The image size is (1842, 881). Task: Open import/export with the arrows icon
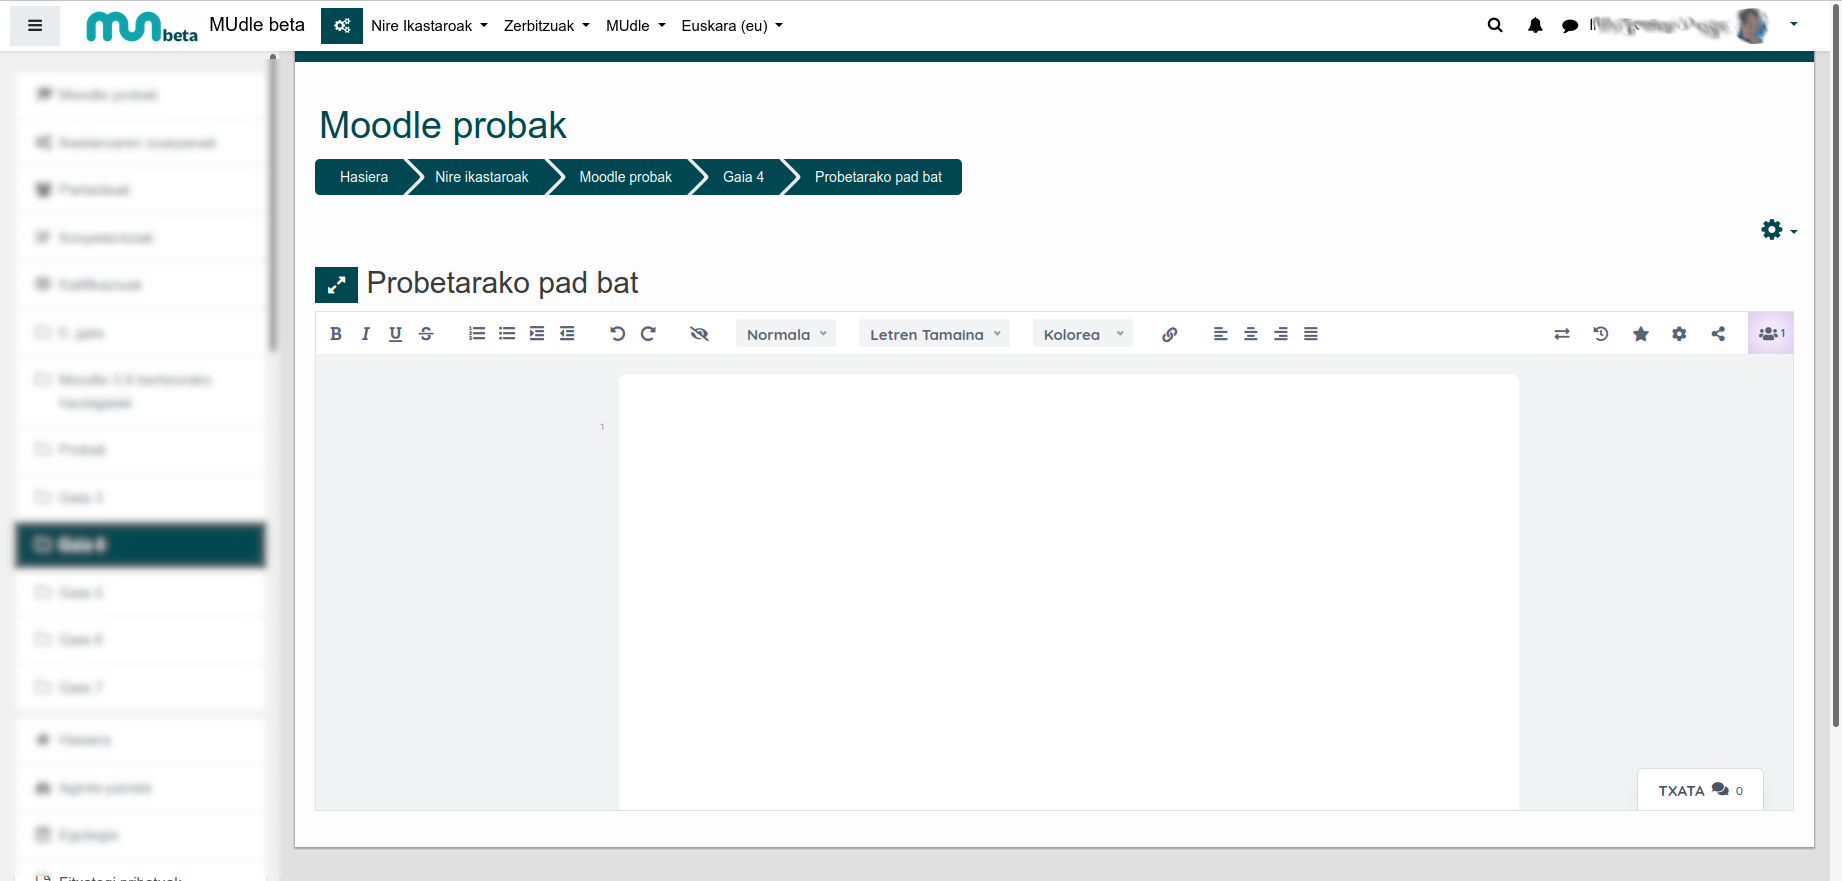pyautogui.click(x=1562, y=334)
